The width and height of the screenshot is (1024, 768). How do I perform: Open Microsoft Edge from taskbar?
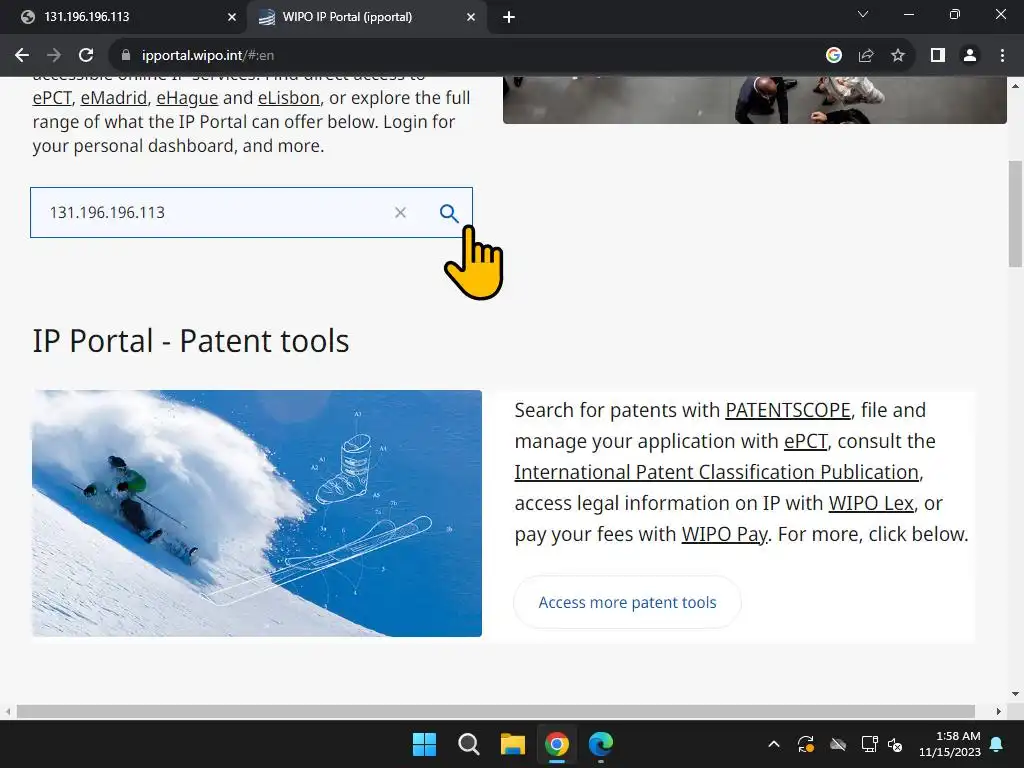click(x=601, y=744)
